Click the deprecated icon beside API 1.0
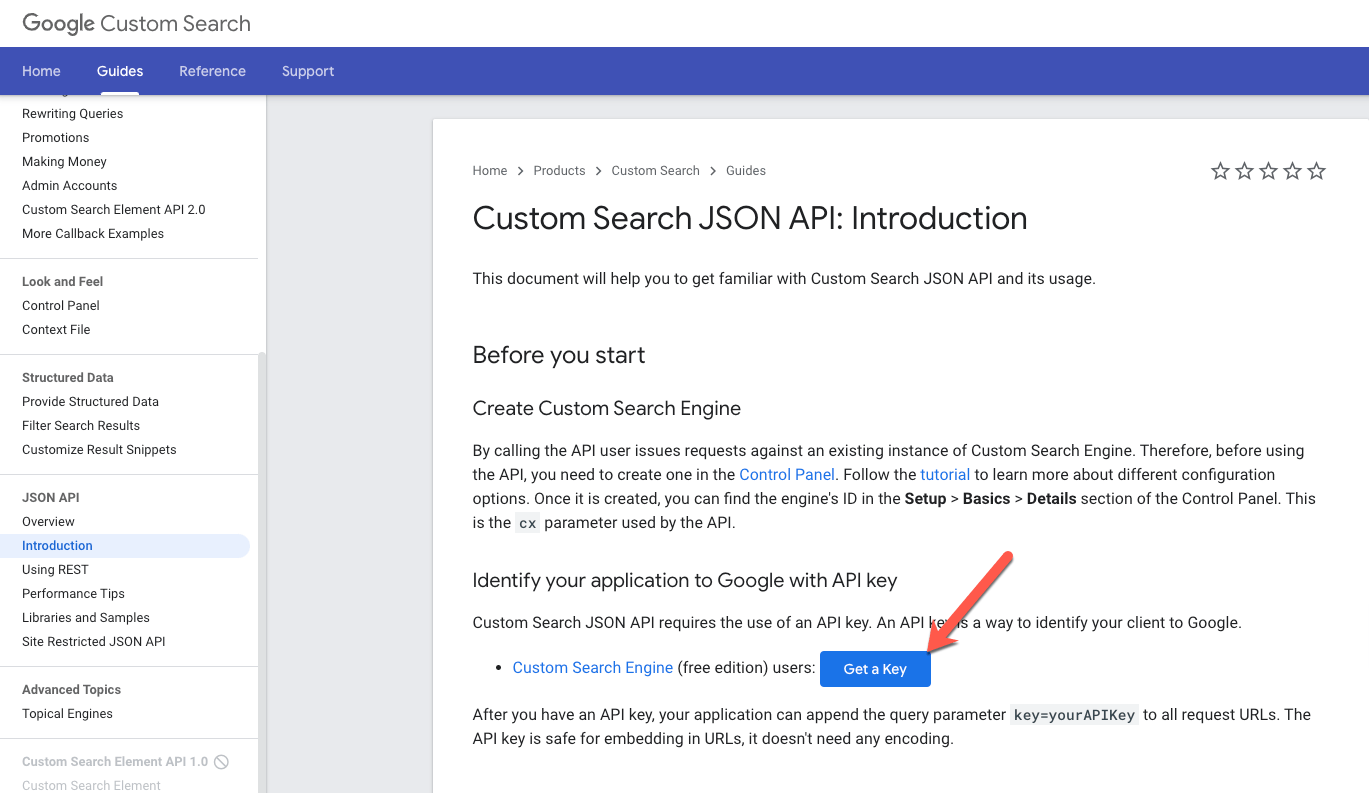This screenshot has height=793, width=1369. 222,762
